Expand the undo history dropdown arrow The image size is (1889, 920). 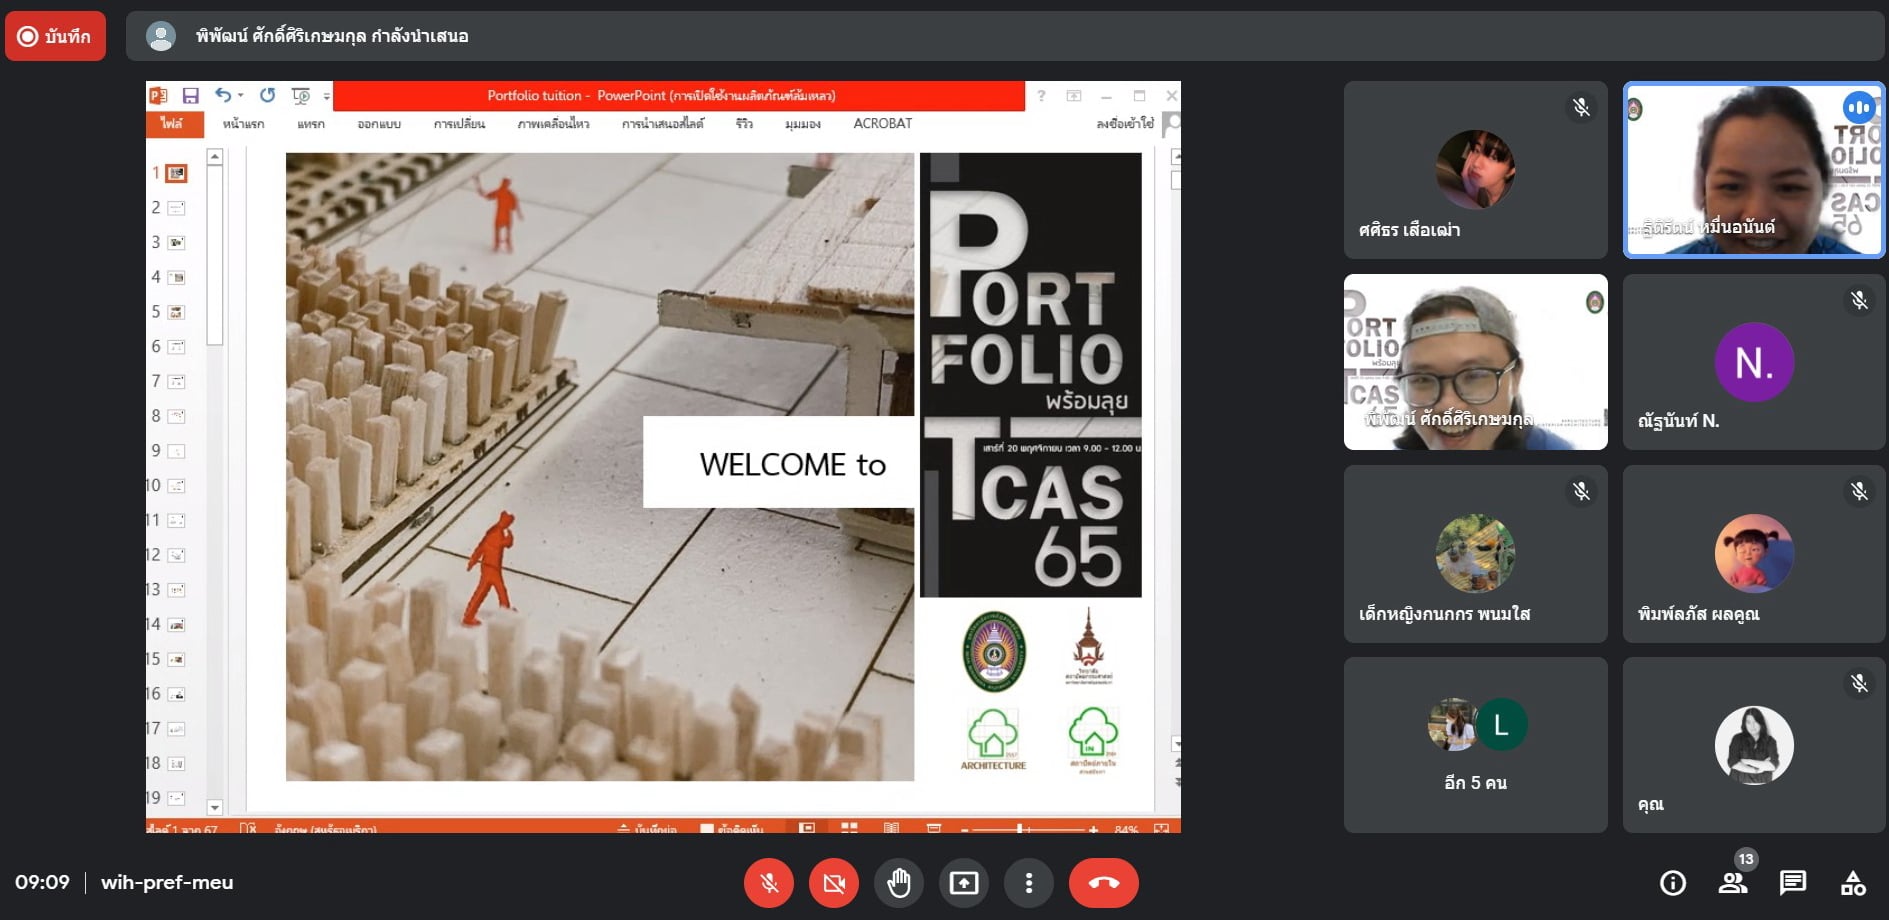(x=241, y=96)
